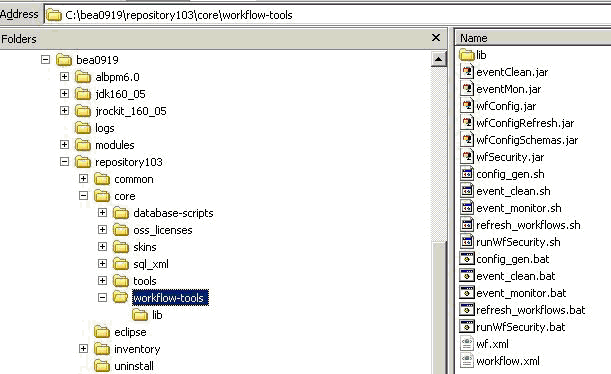Expand the tools folder node
This screenshot has height=374, width=611.
(x=102, y=280)
